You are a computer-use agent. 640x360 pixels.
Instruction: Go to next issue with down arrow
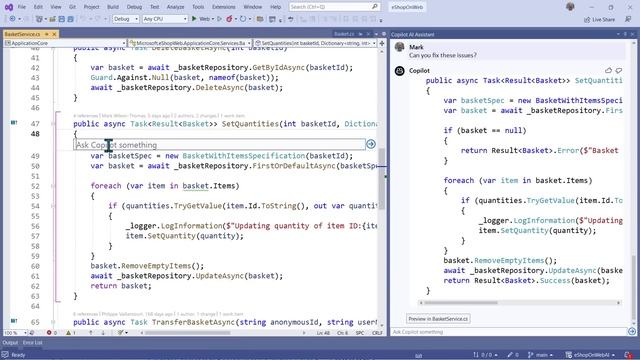point(103,333)
